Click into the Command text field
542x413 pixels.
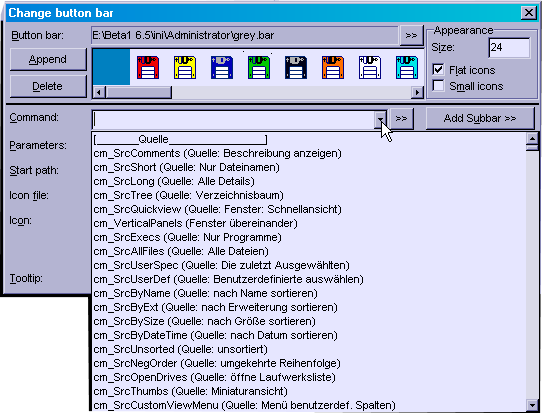[x=234, y=120]
